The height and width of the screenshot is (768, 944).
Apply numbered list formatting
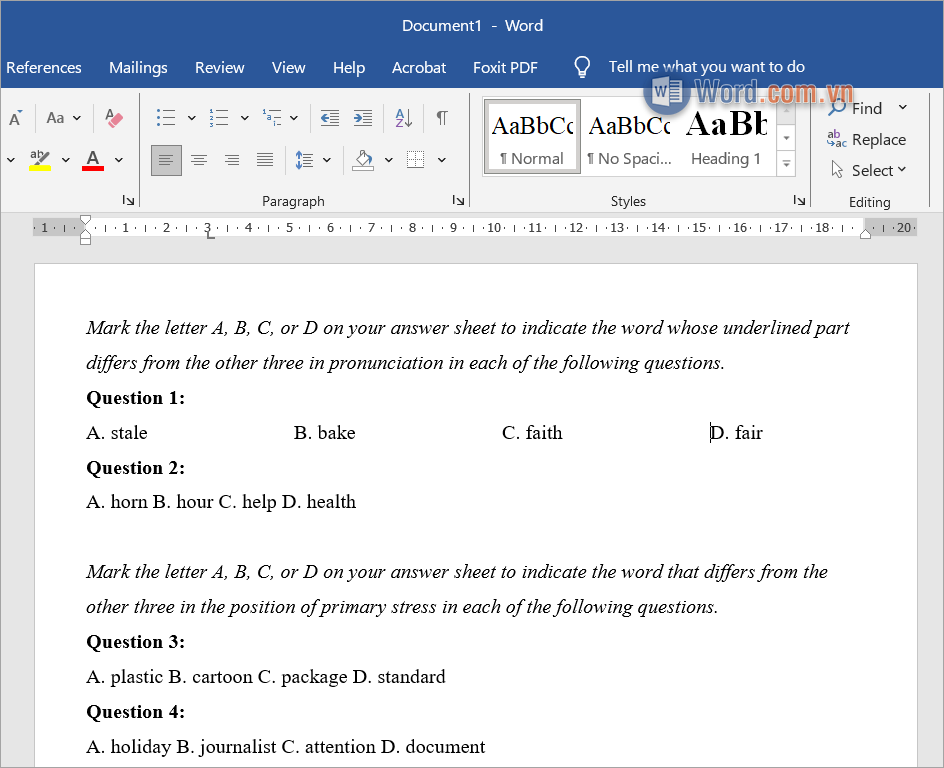pos(219,118)
